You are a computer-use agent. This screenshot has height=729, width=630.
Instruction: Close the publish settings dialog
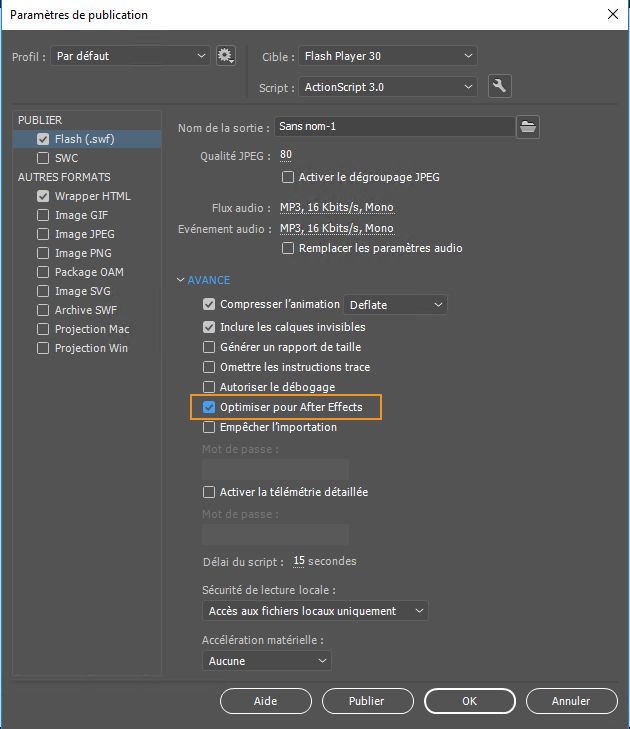[612, 14]
